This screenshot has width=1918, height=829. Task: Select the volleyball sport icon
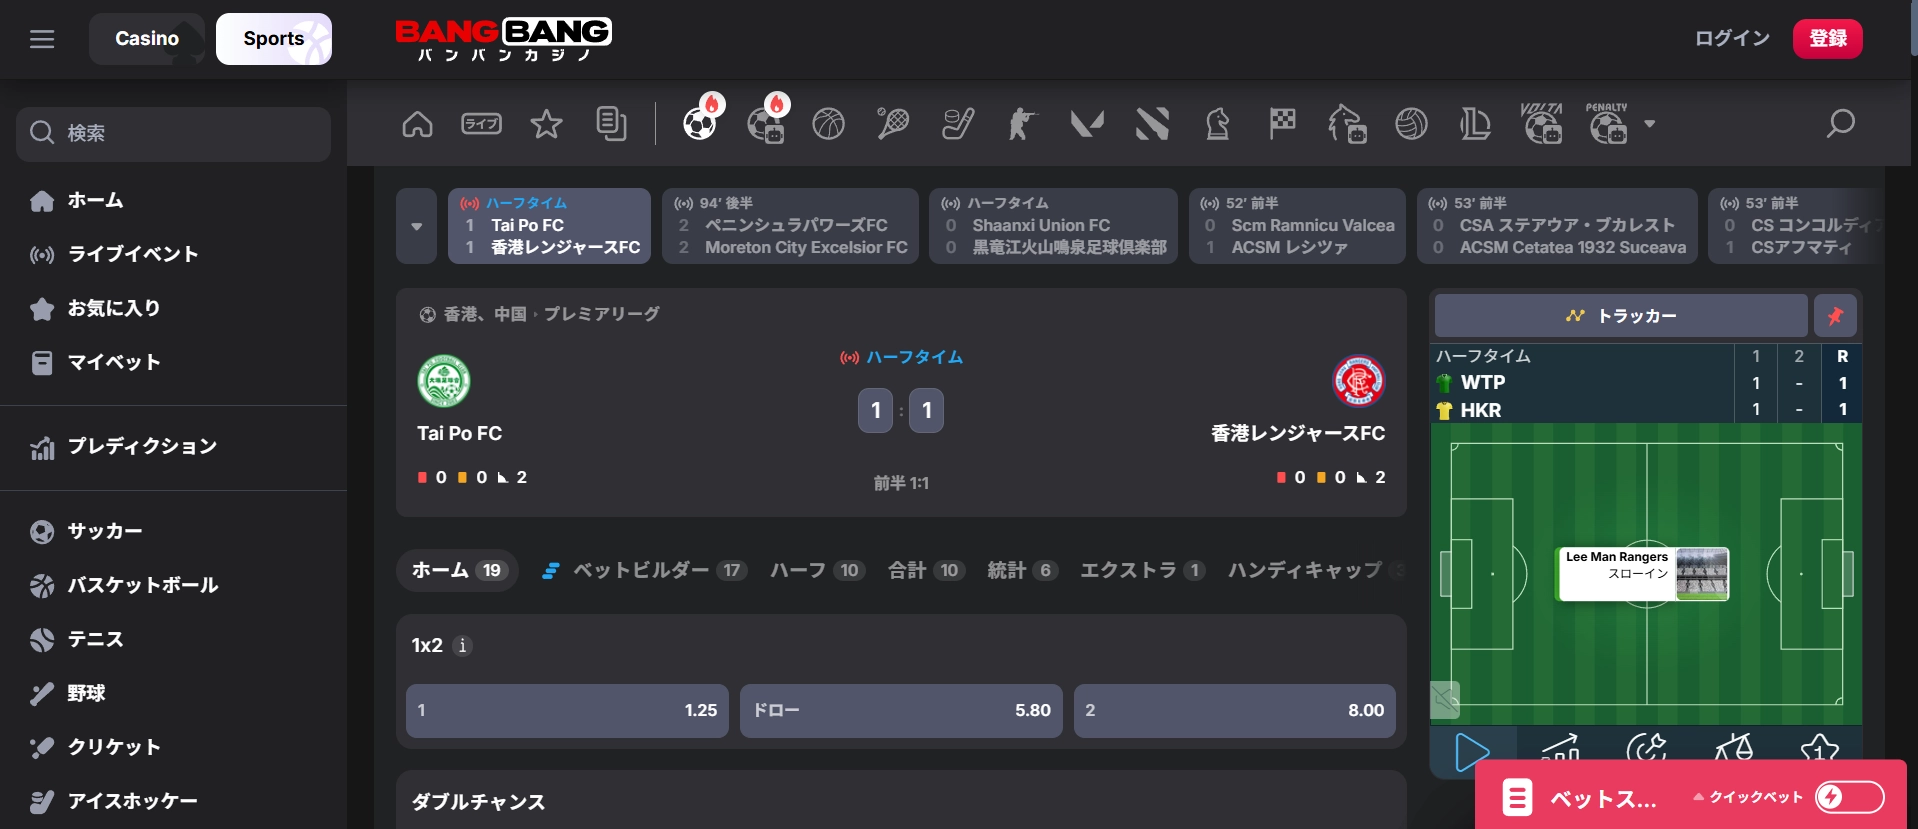click(x=1411, y=124)
